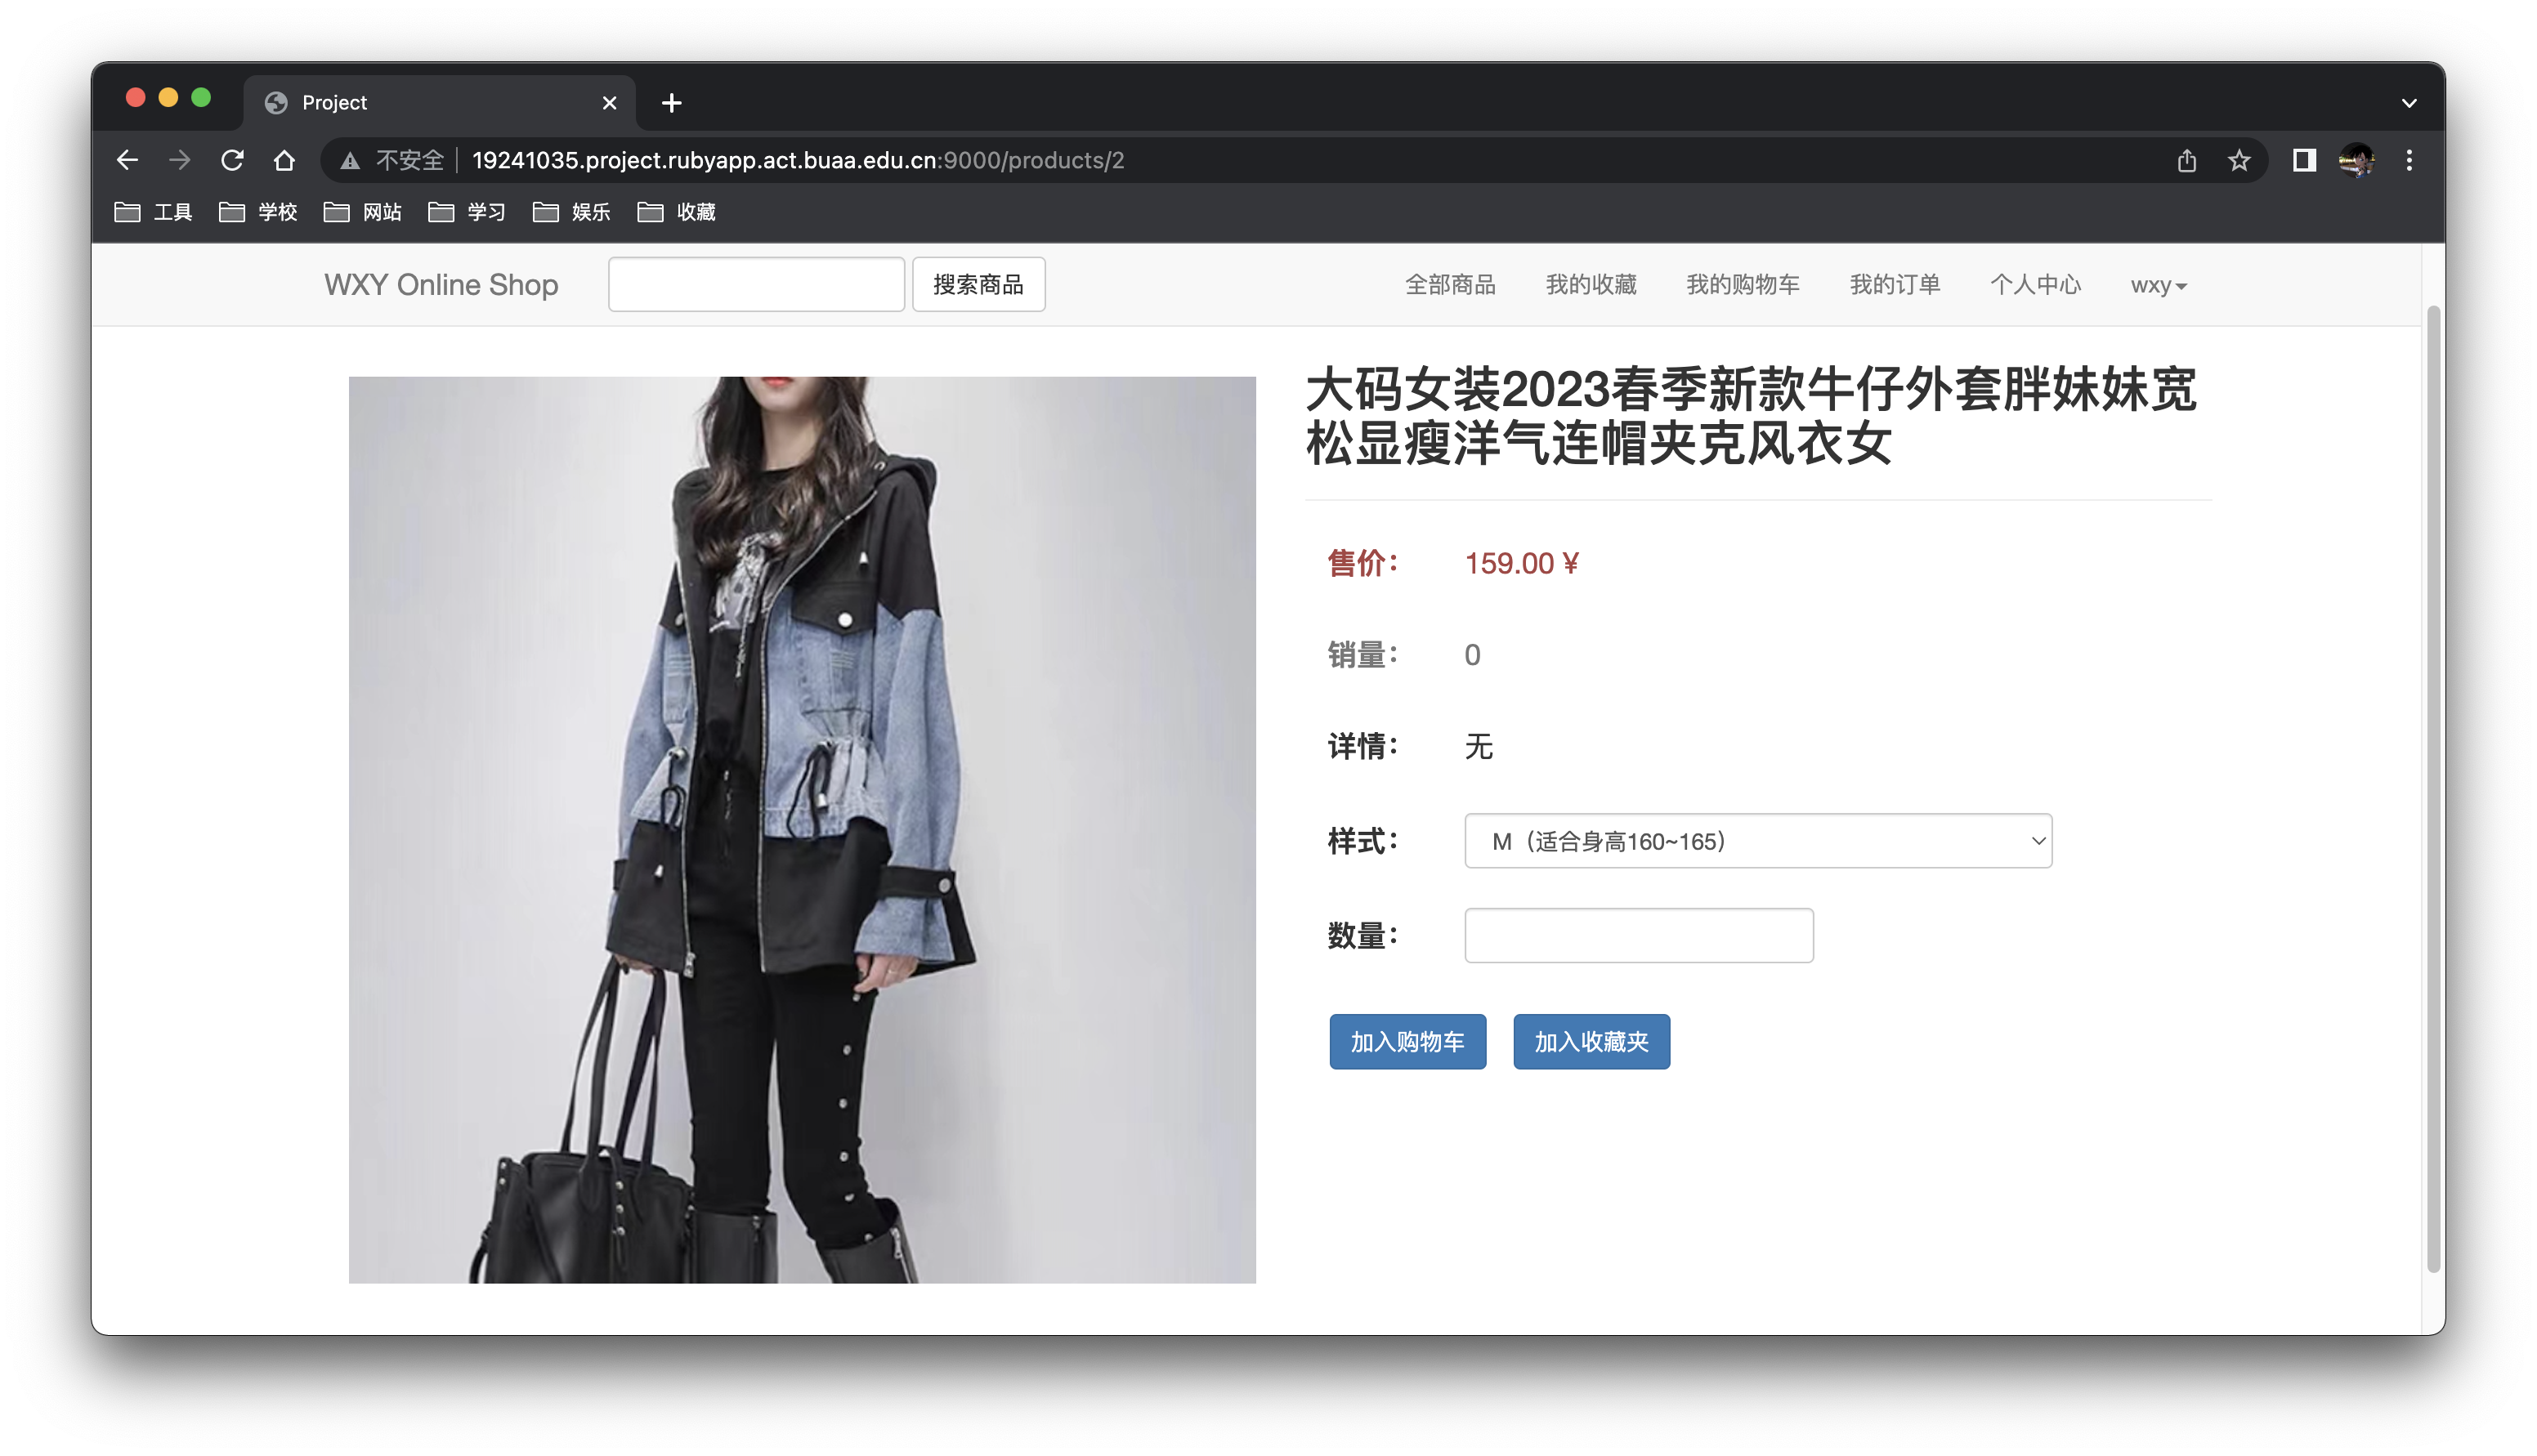This screenshot has width=2537, height=1456.
Task: Toggle the browser side panel
Action: (x=2304, y=160)
